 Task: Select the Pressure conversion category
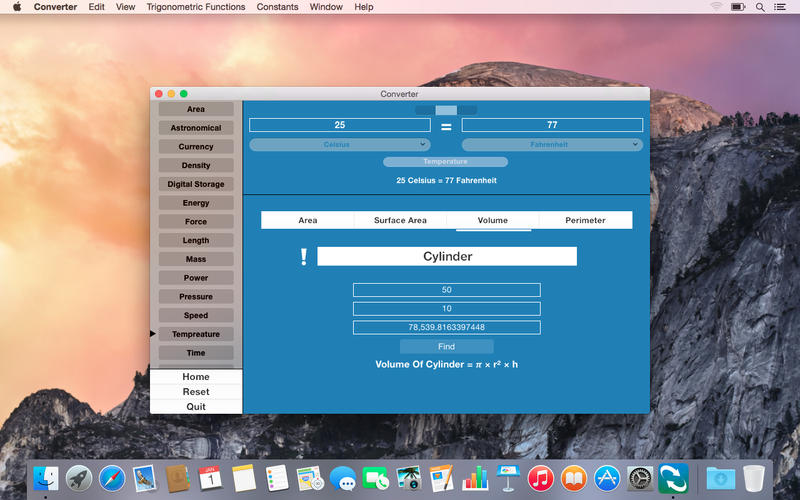point(196,296)
